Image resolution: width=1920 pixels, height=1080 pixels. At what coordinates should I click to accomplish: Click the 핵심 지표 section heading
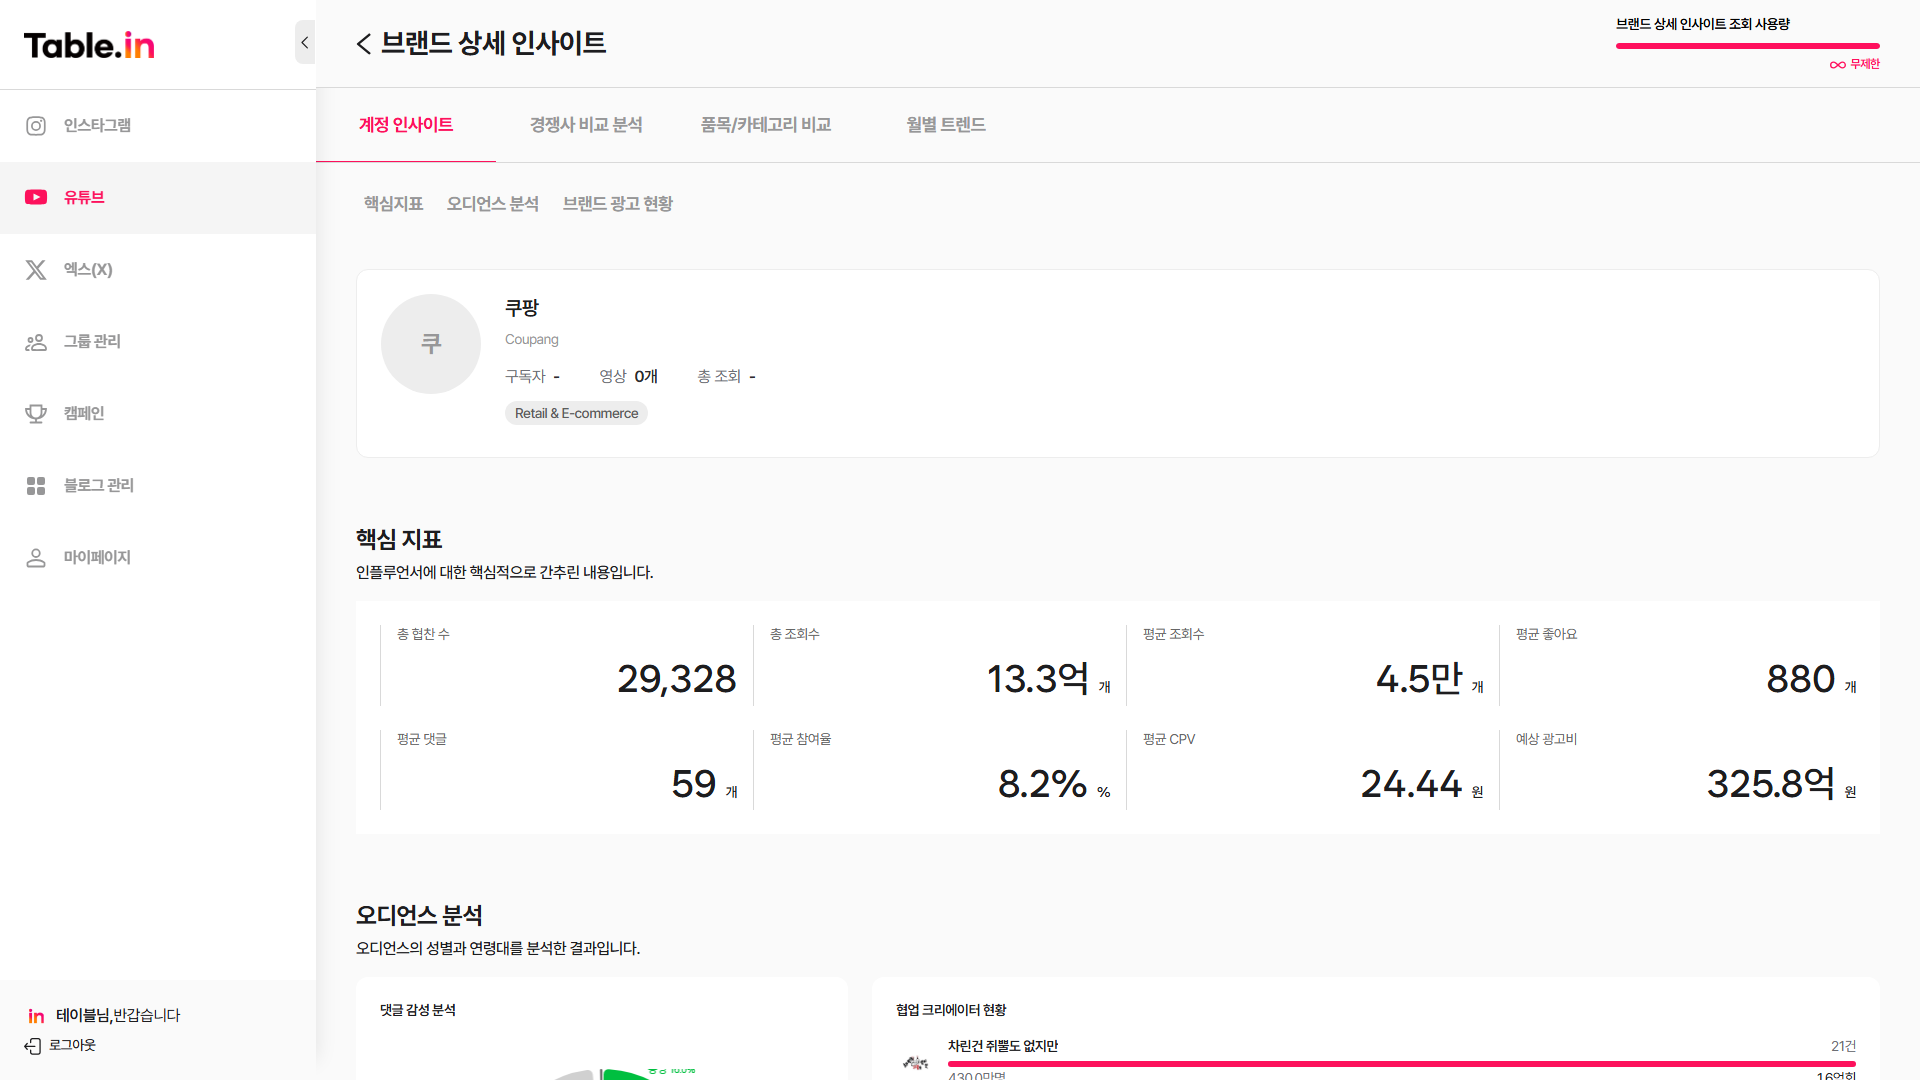[x=399, y=540]
